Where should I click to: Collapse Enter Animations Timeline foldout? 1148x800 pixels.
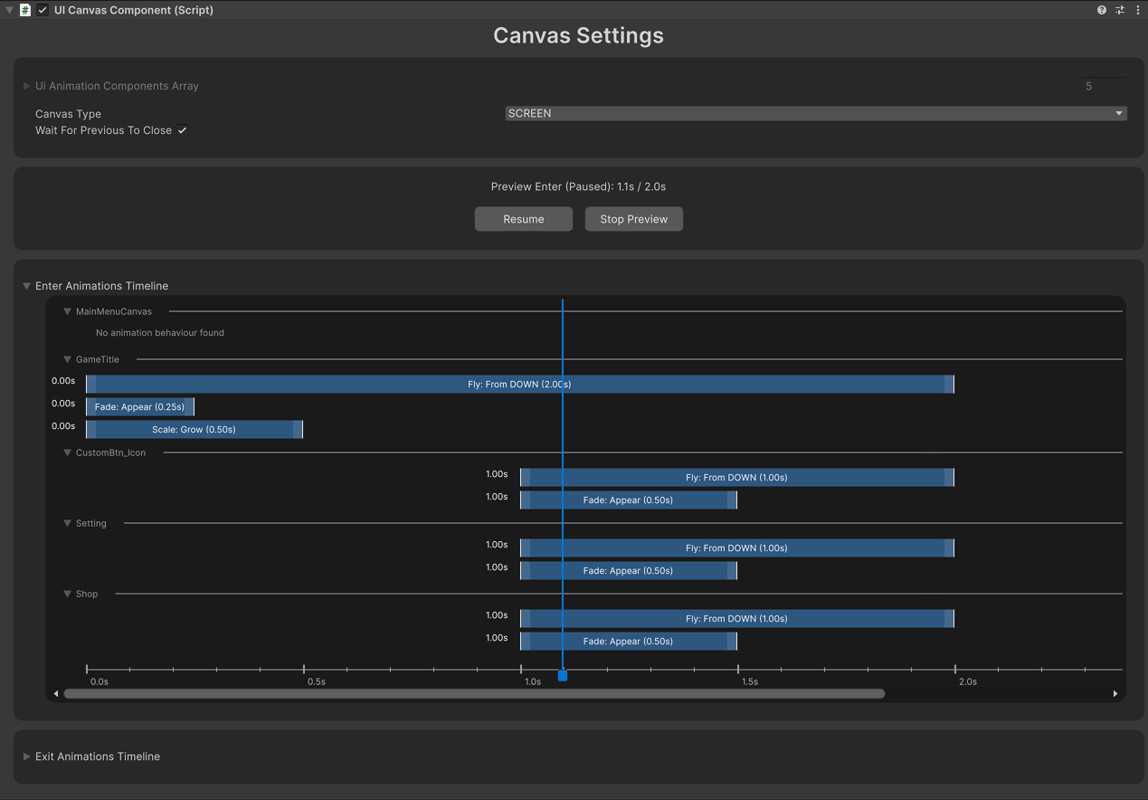click(27, 286)
